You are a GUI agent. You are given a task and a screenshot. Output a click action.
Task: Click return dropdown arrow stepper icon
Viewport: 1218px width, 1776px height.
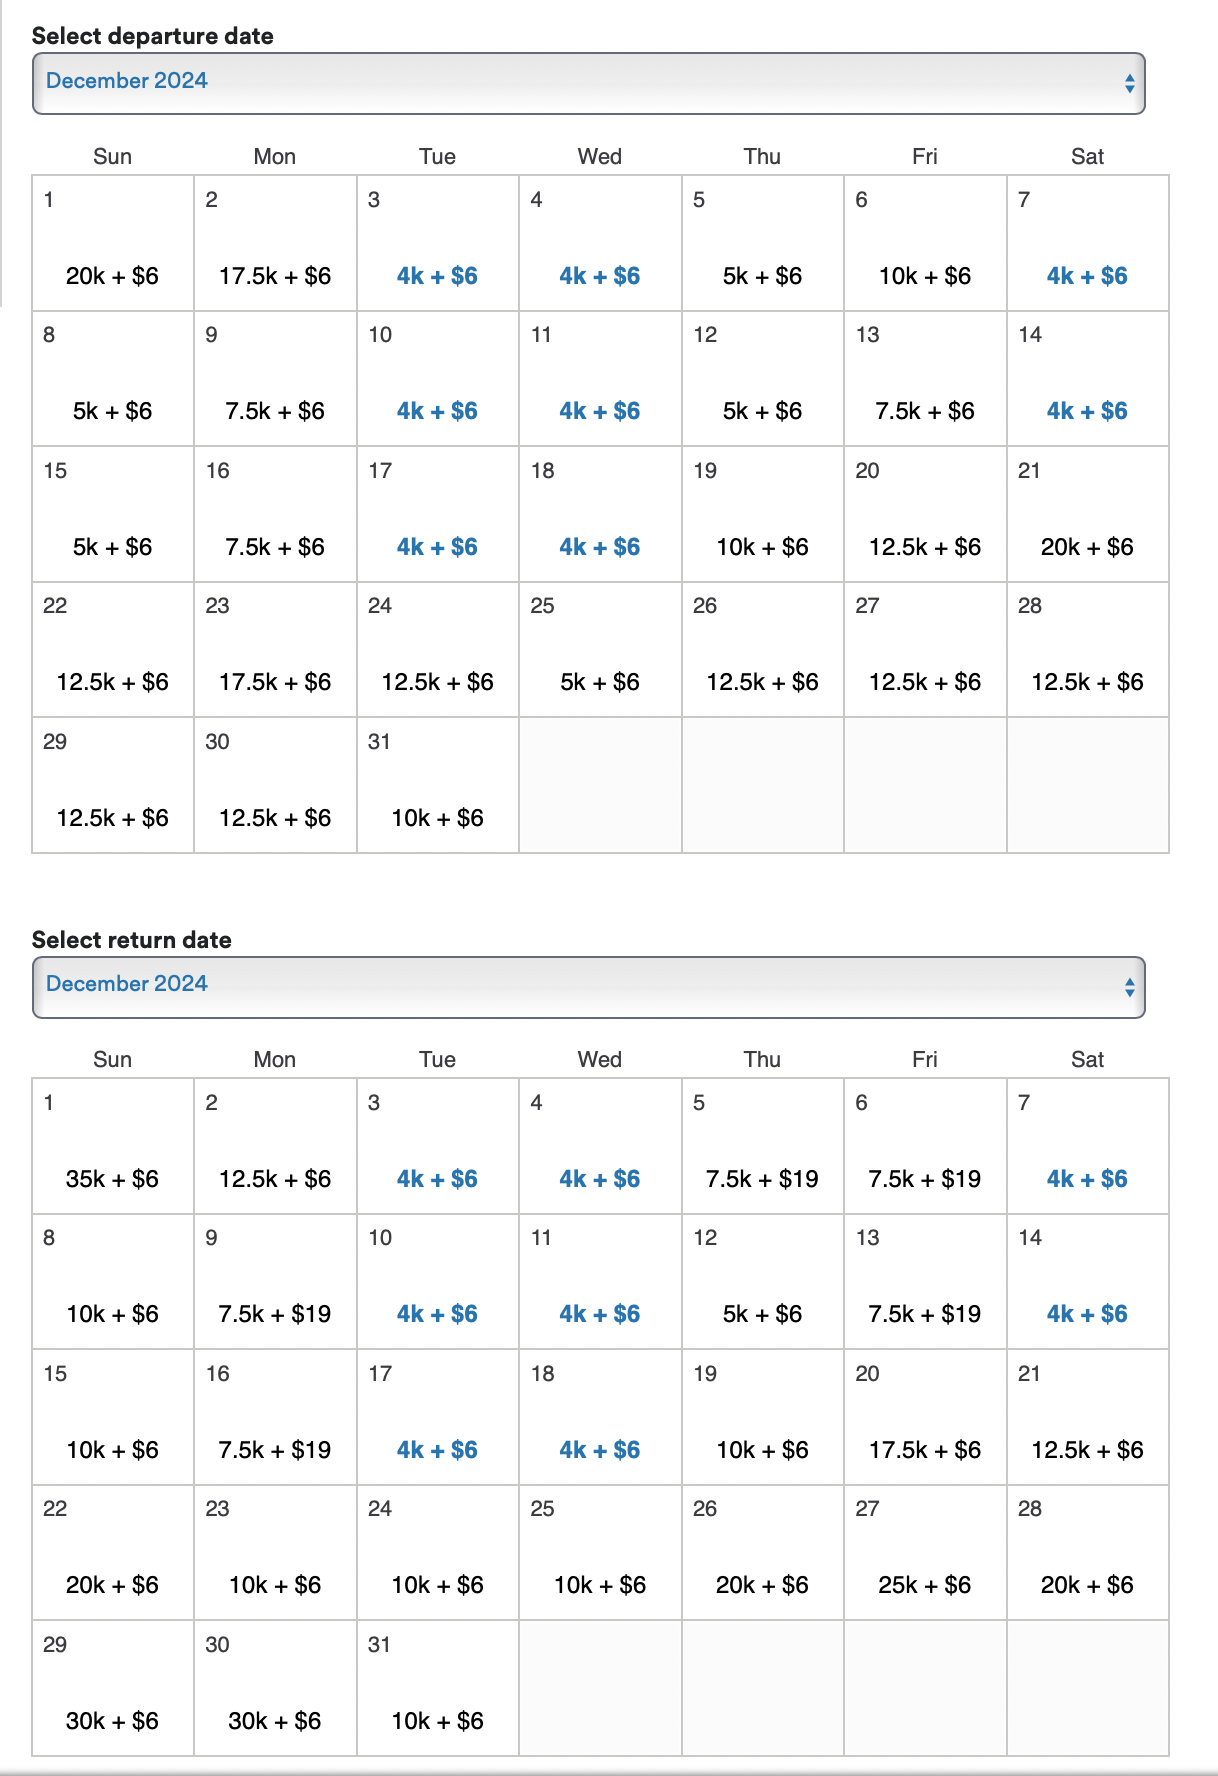point(1129,987)
